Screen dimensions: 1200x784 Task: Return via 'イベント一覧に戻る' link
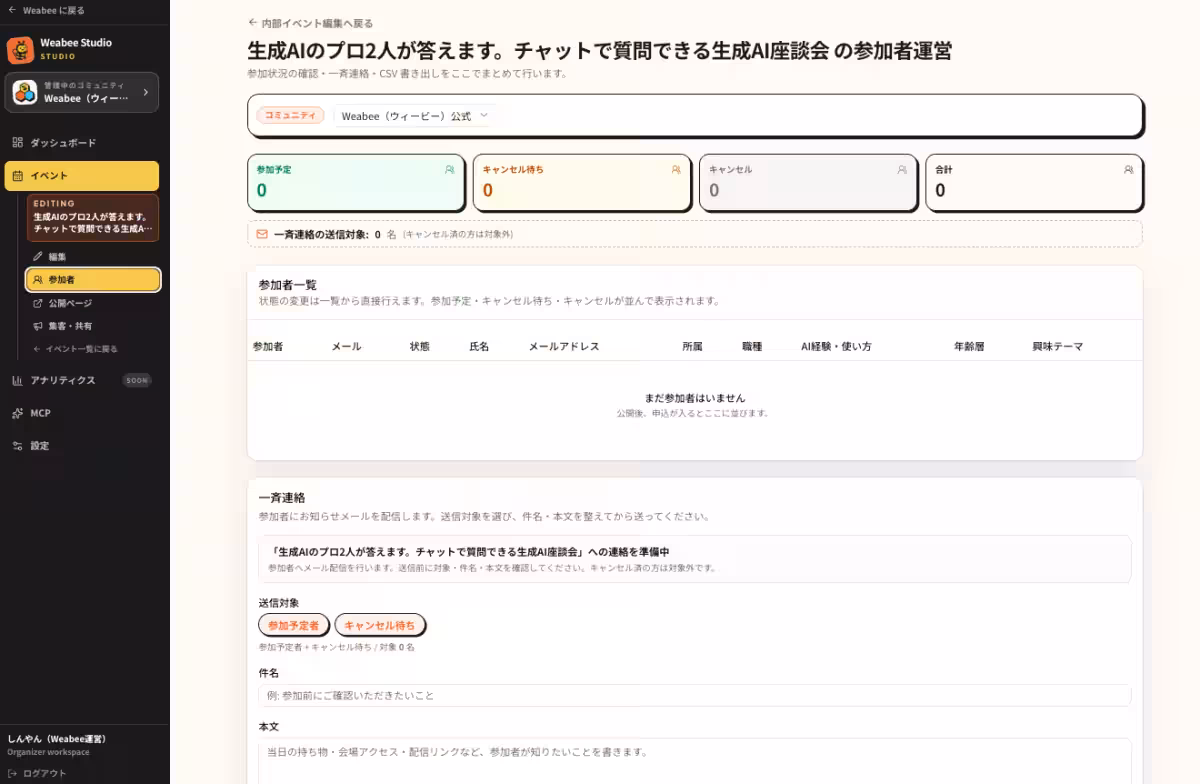(x=76, y=349)
